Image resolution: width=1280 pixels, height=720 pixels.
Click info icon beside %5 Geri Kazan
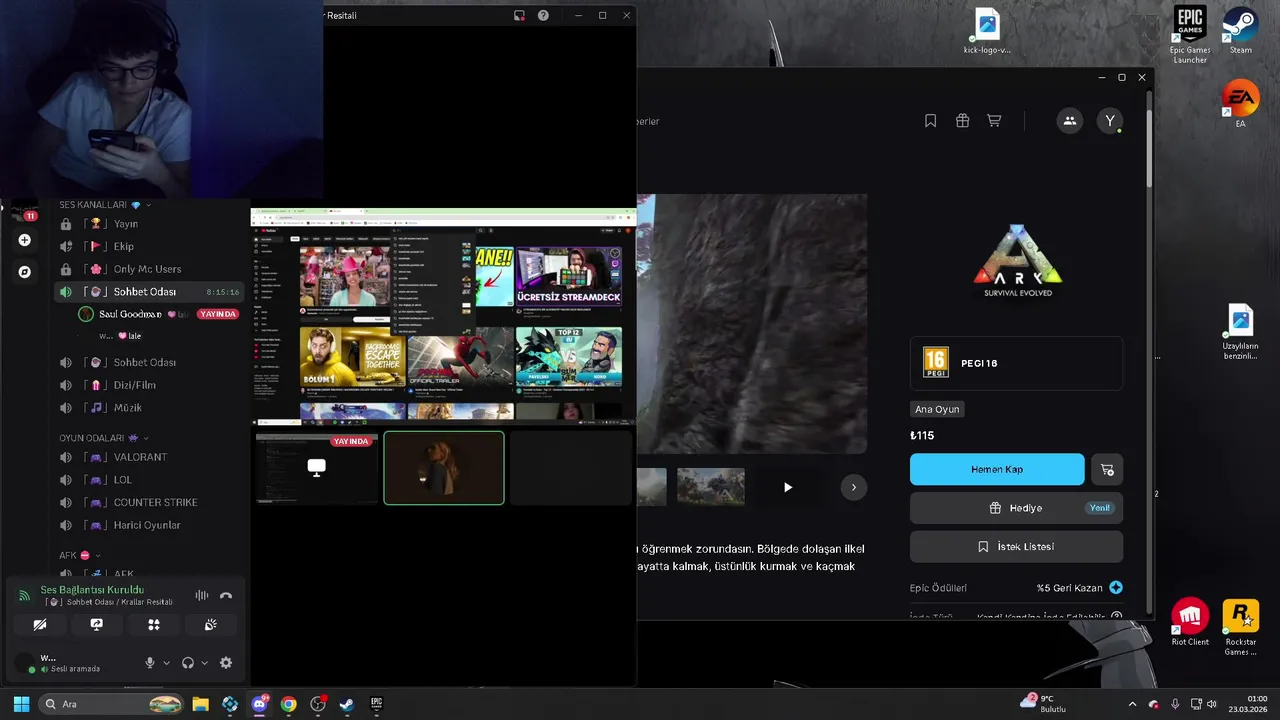[x=1116, y=588]
